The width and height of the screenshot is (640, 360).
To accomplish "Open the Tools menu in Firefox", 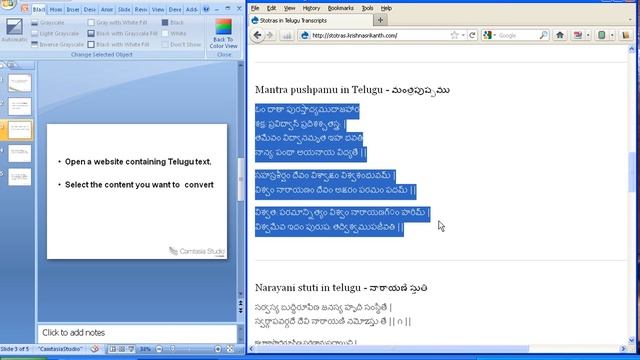I will (367, 8).
